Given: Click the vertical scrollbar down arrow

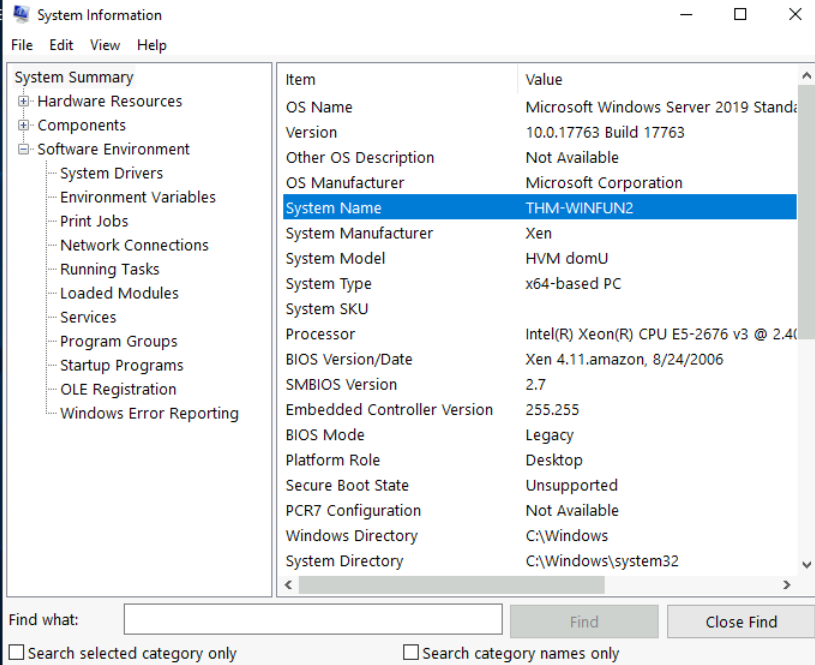Looking at the screenshot, I should click(806, 564).
